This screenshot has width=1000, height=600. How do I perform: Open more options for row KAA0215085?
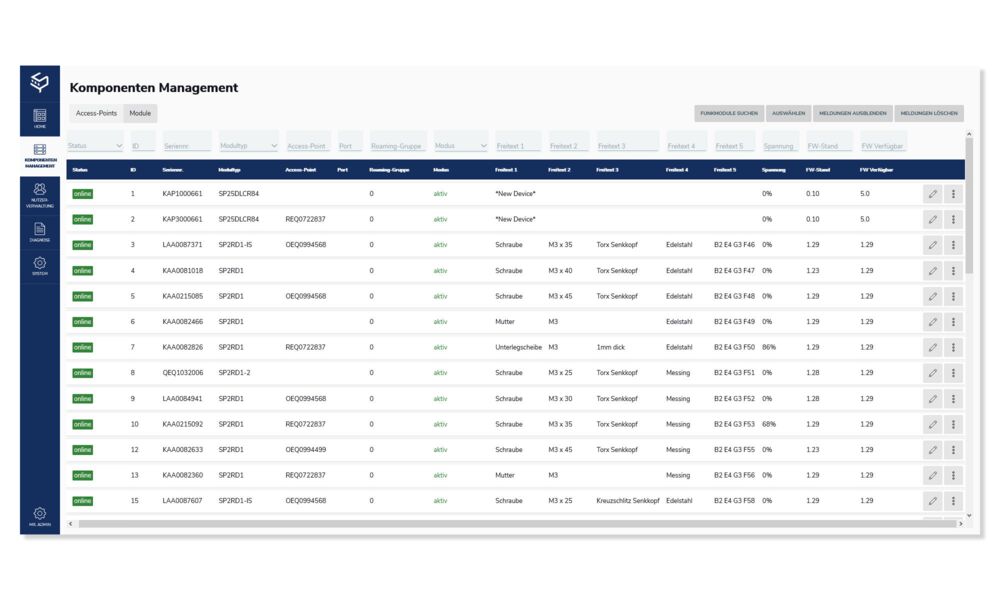pos(953,296)
